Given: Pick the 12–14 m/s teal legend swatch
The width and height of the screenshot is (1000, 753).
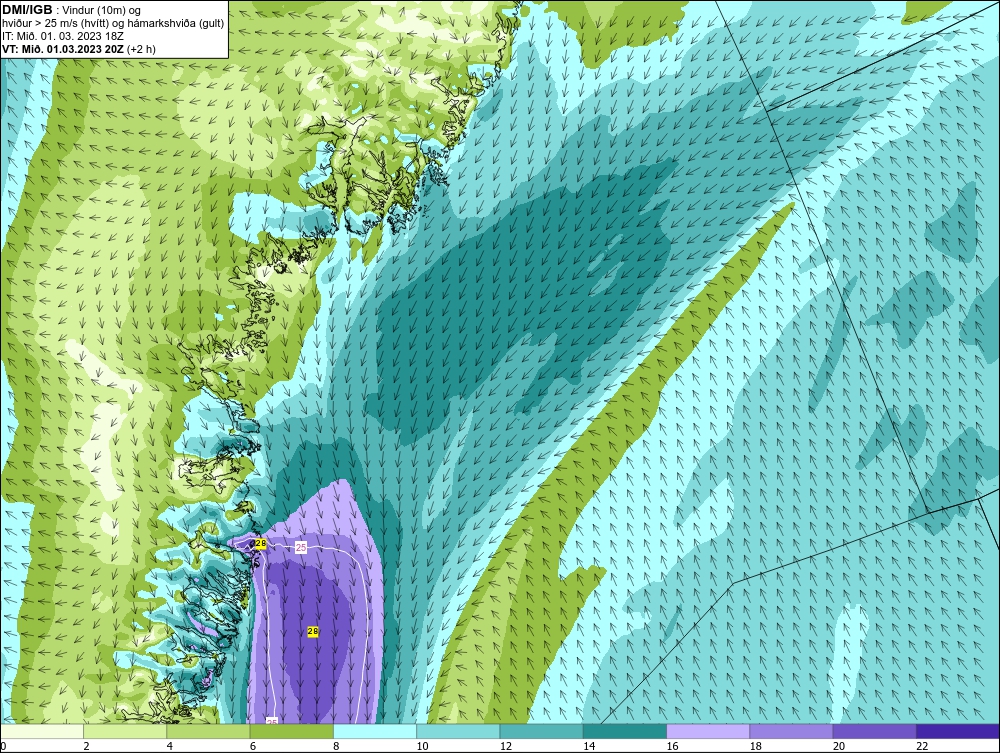Looking at the screenshot, I should pos(541,731).
